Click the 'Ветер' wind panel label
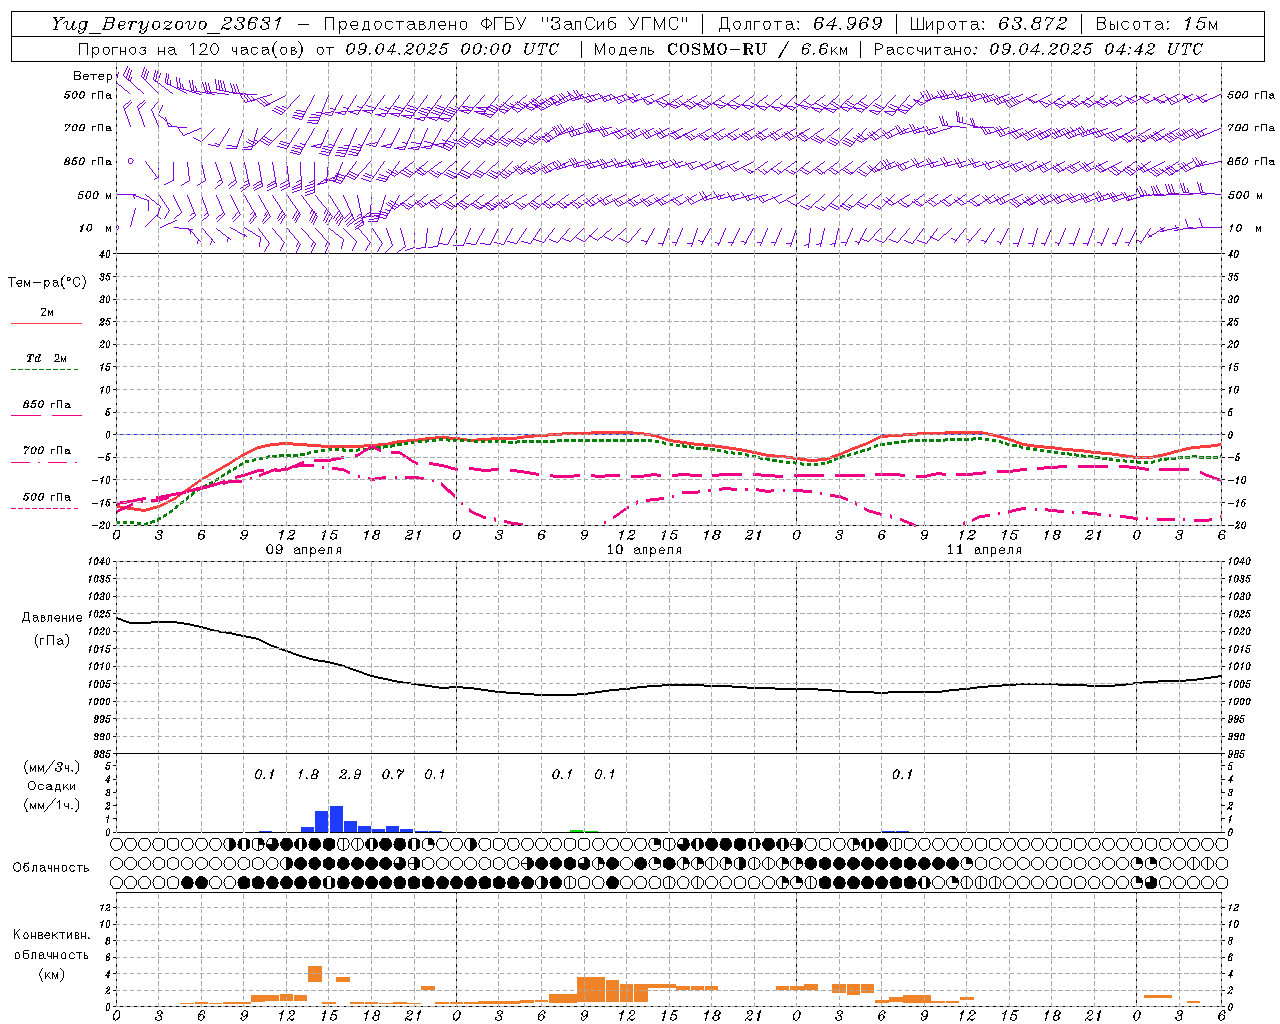 click(92, 76)
